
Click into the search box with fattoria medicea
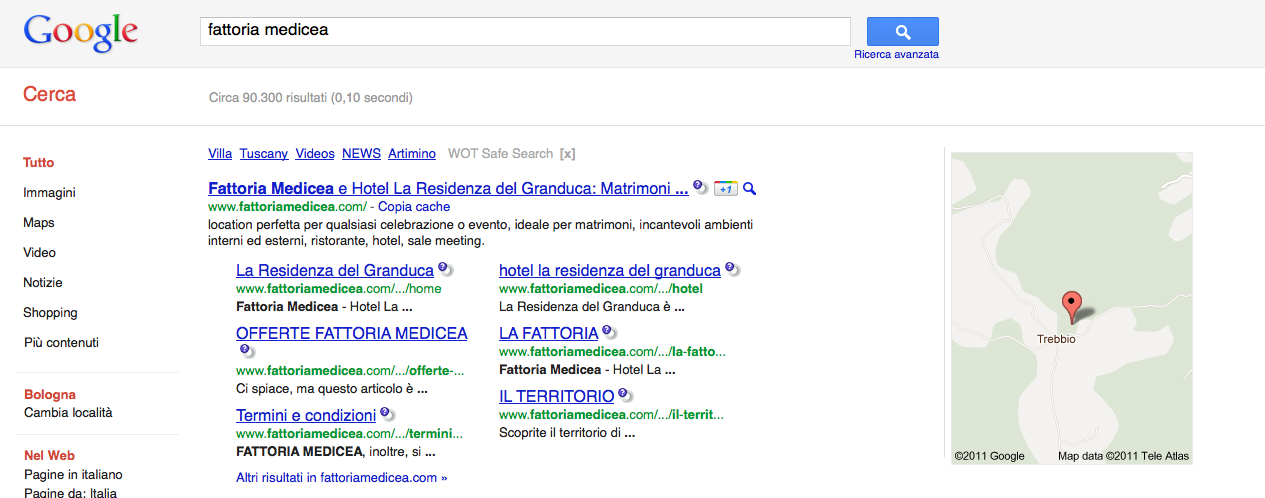pyautogui.click(x=525, y=31)
